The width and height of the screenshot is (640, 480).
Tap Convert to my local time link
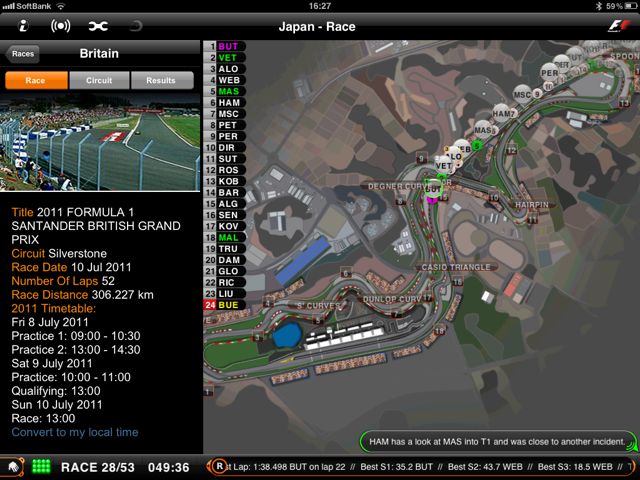click(x=75, y=432)
